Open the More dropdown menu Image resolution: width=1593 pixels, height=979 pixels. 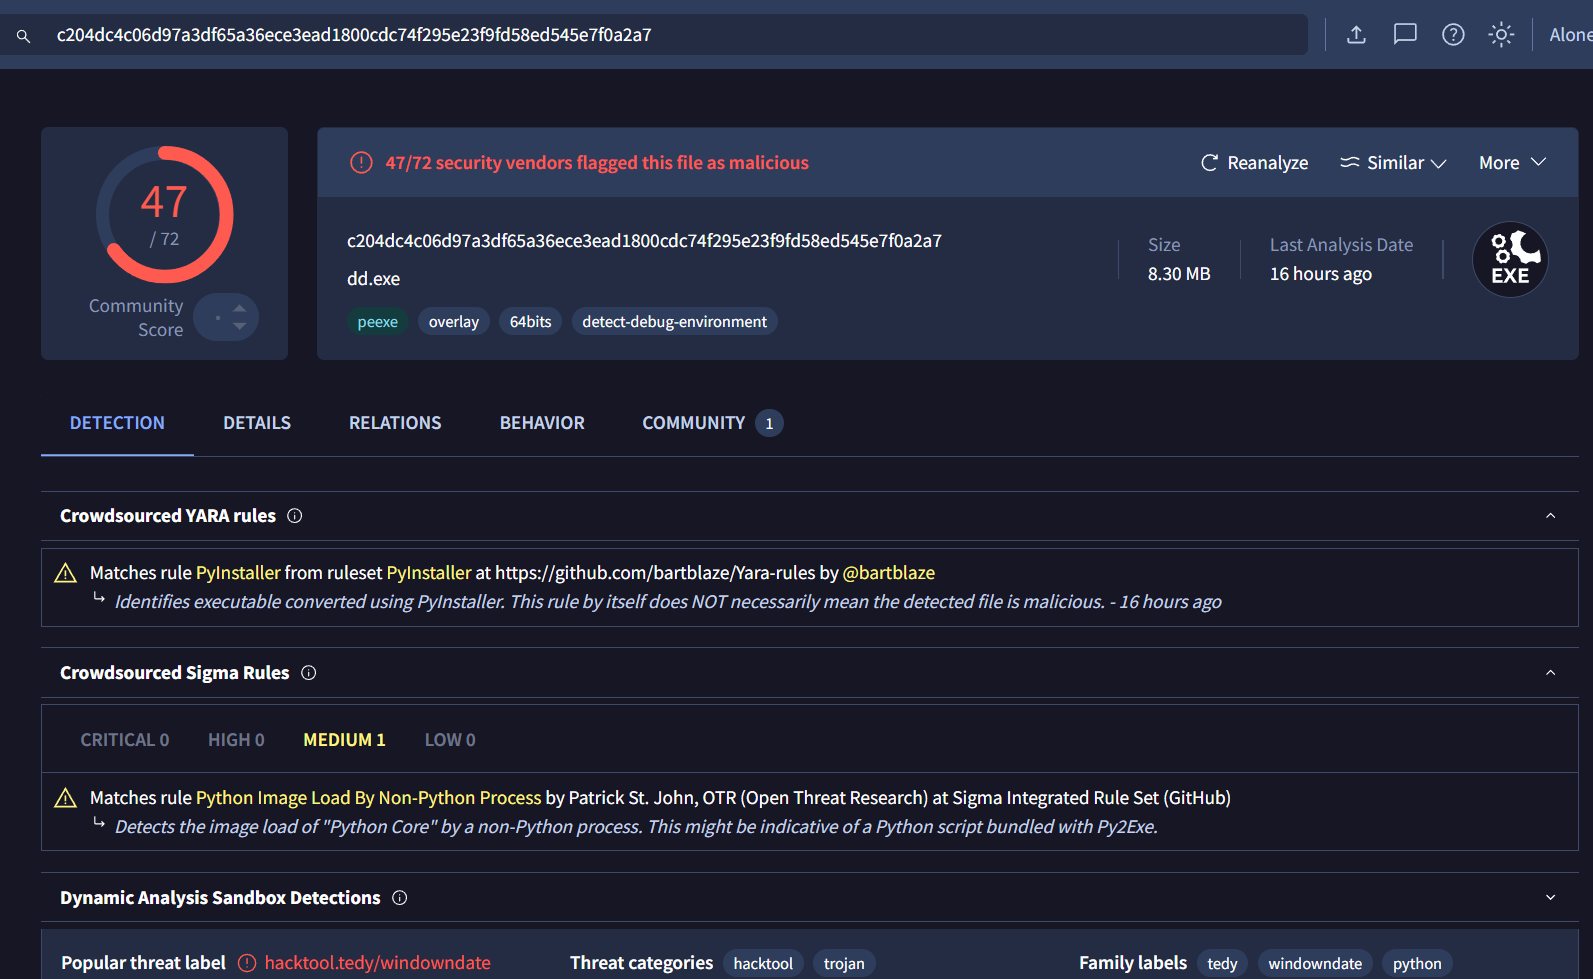click(1512, 163)
